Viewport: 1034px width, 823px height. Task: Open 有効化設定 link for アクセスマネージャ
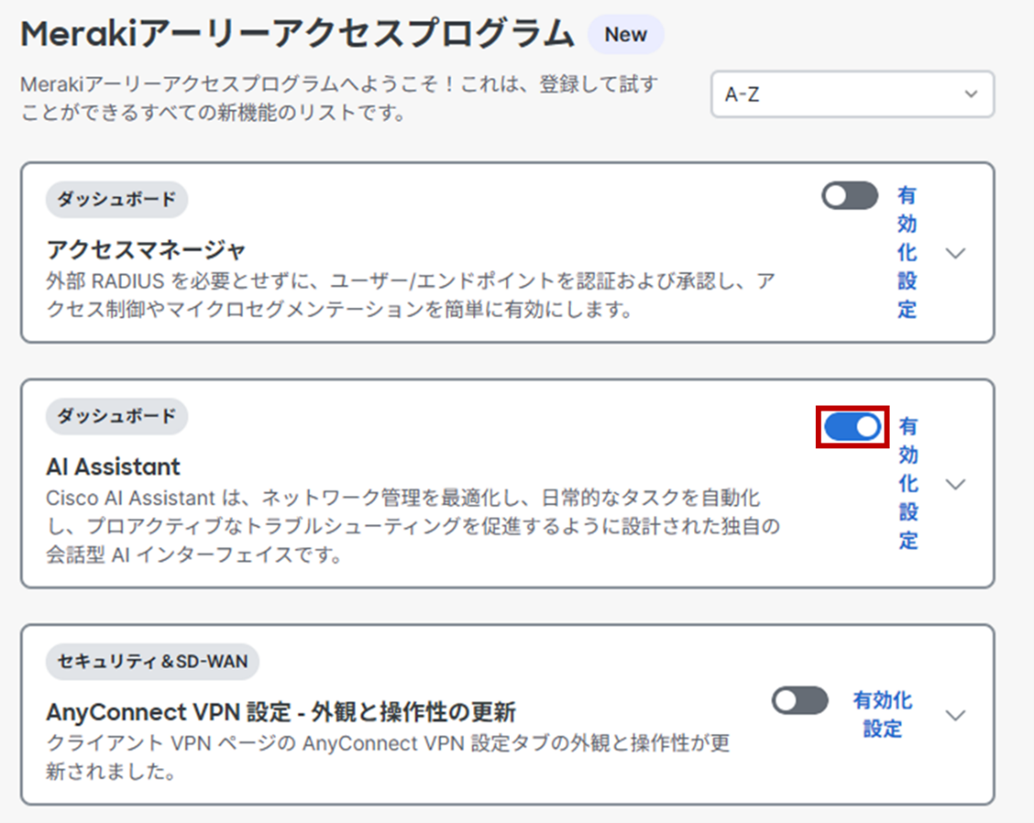pos(907,253)
